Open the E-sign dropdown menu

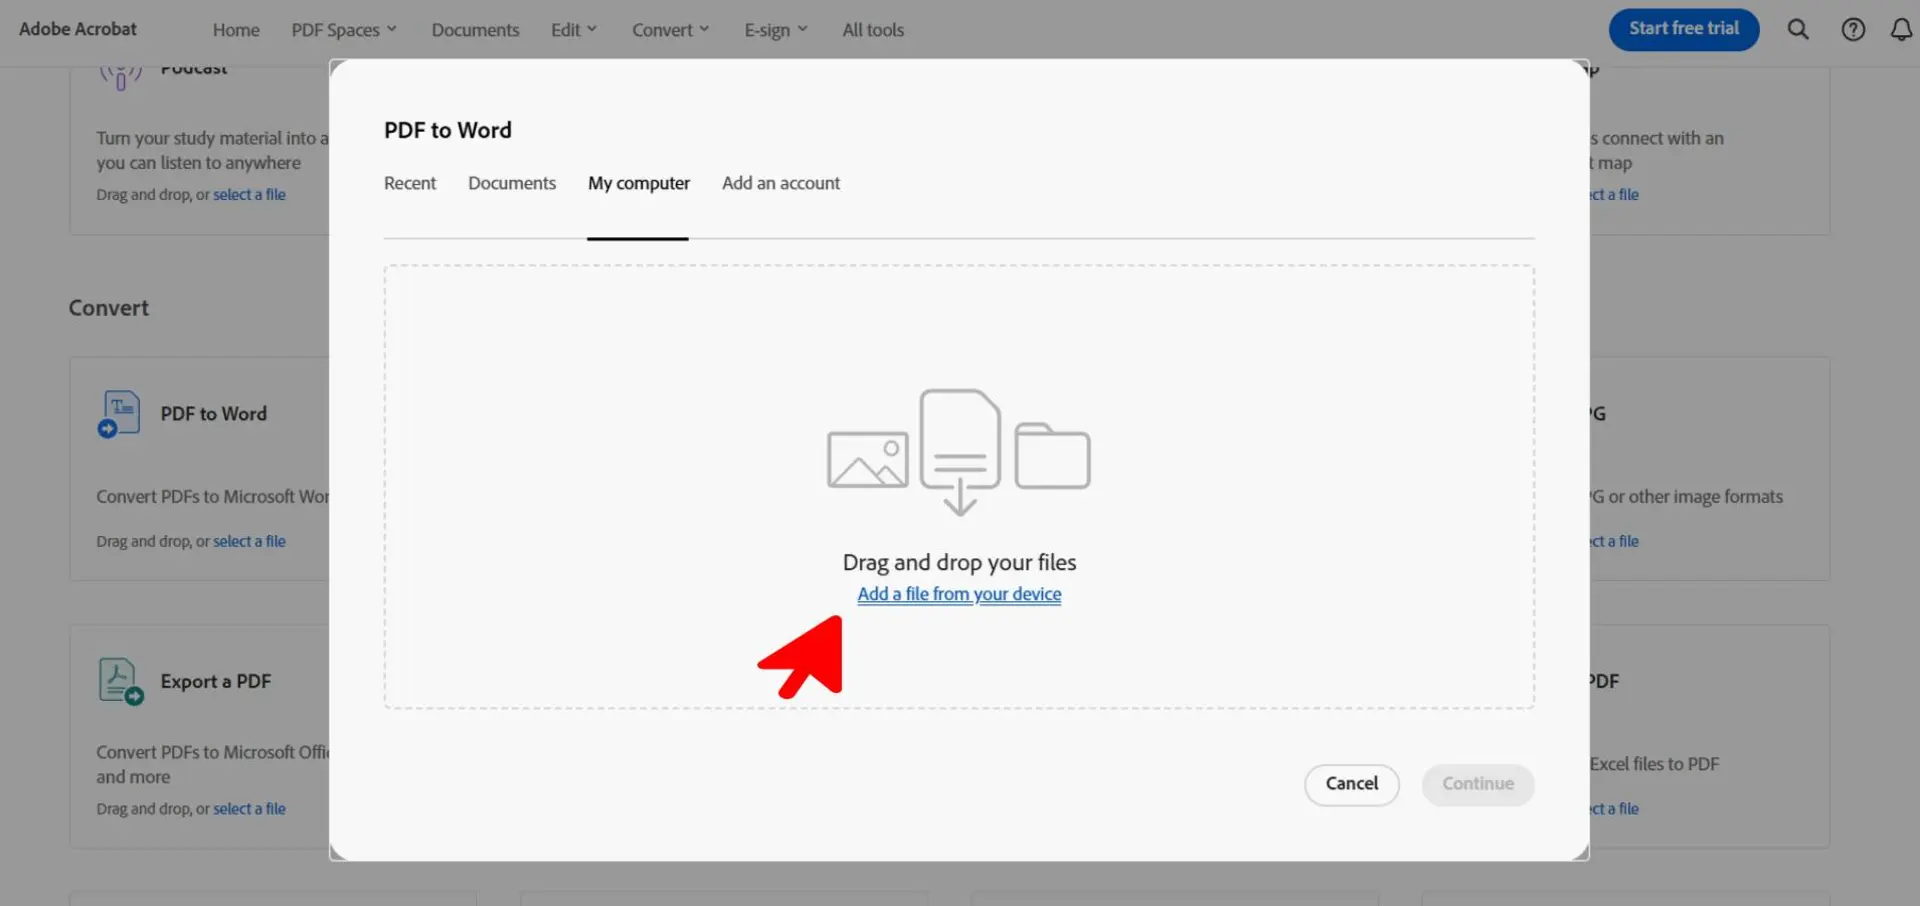click(x=776, y=30)
